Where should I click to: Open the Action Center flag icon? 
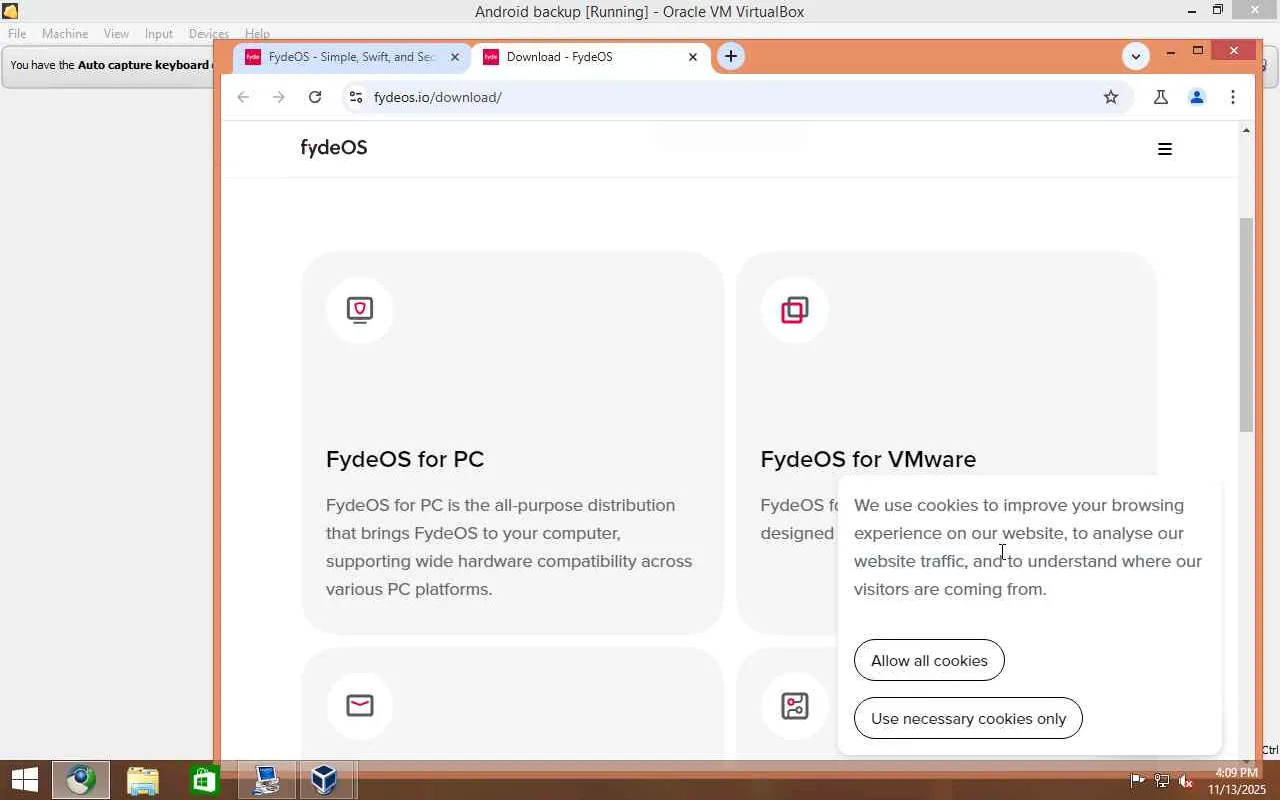(x=1137, y=780)
